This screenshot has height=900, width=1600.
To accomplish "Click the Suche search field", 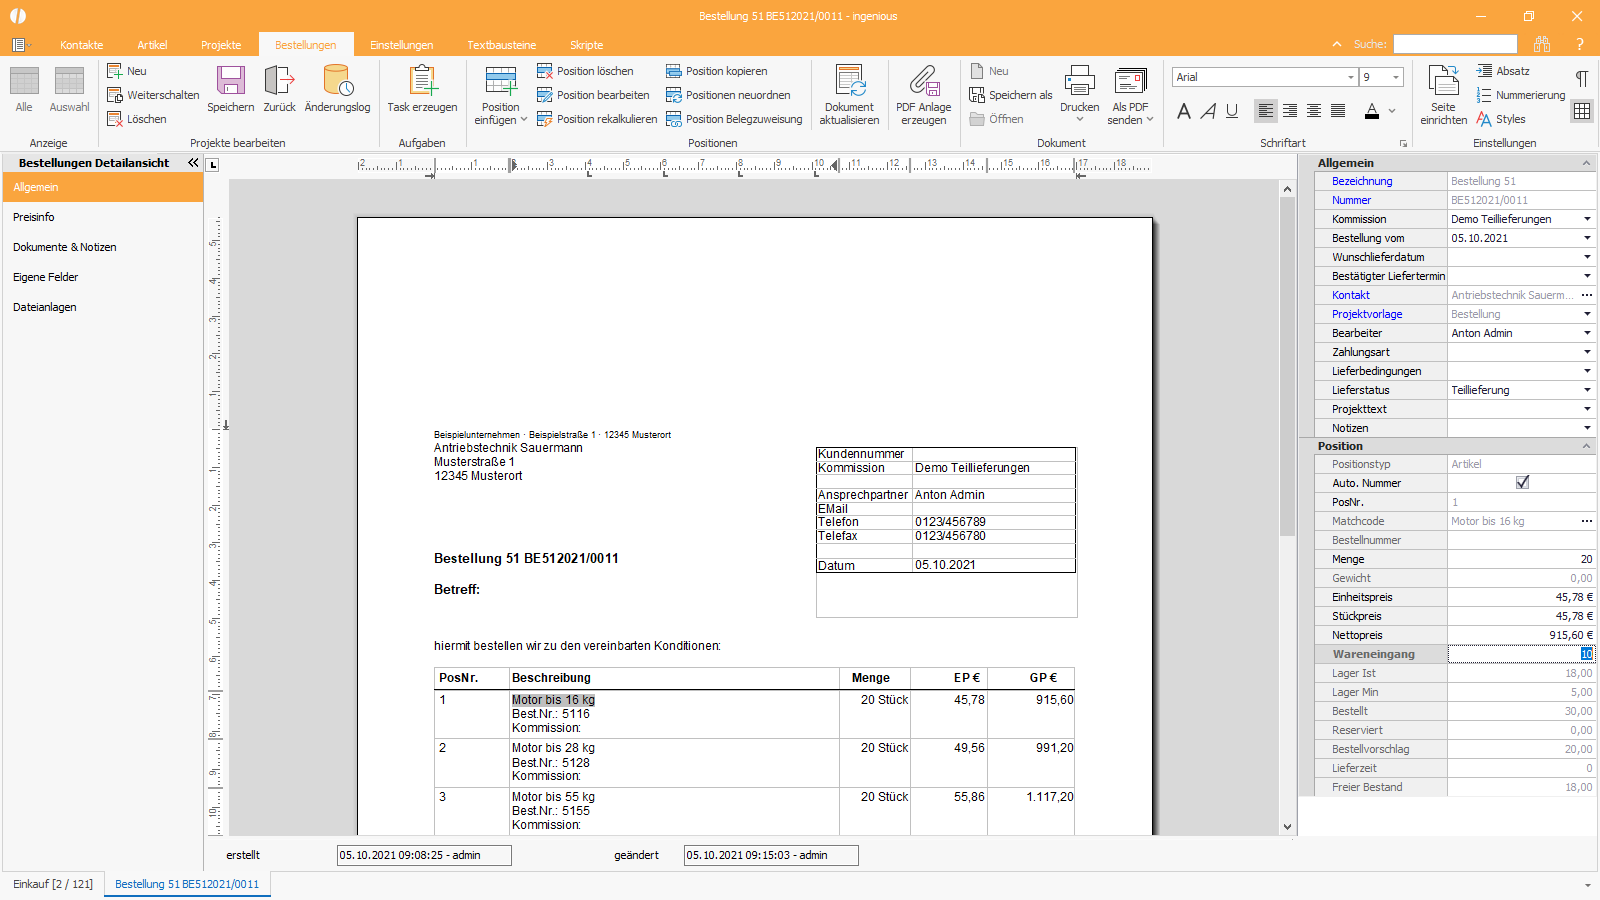I will tap(1455, 44).
